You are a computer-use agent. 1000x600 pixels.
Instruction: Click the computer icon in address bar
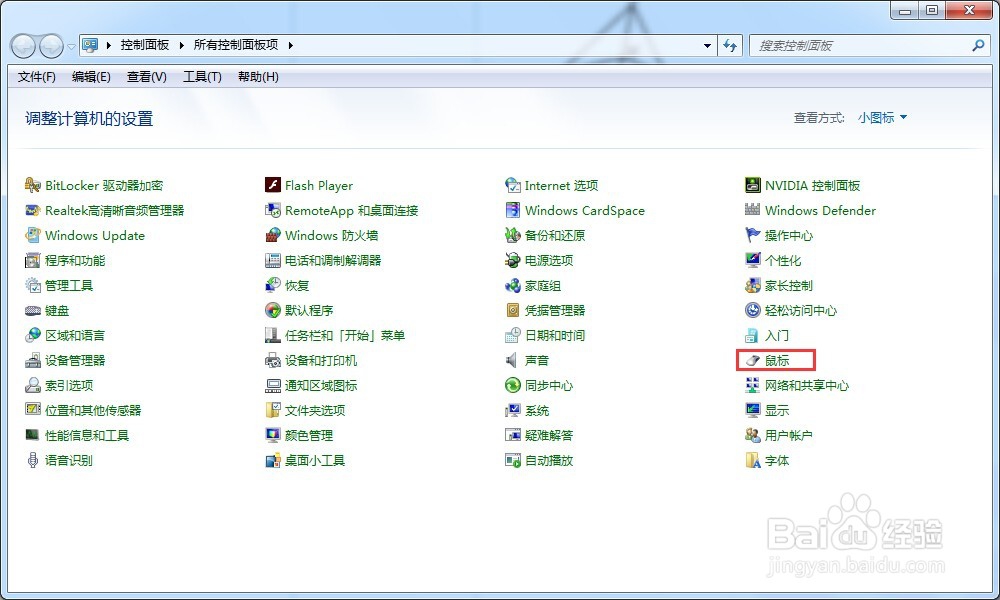90,45
